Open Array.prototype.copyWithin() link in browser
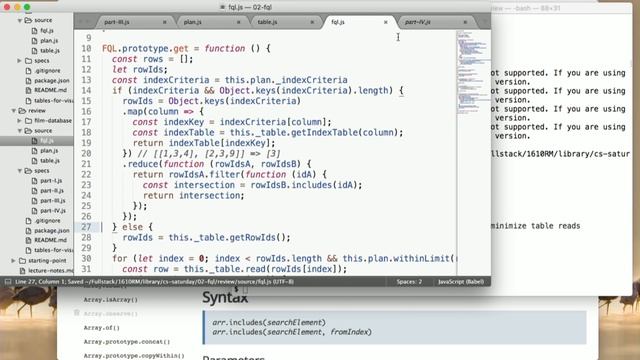 (x=134, y=356)
